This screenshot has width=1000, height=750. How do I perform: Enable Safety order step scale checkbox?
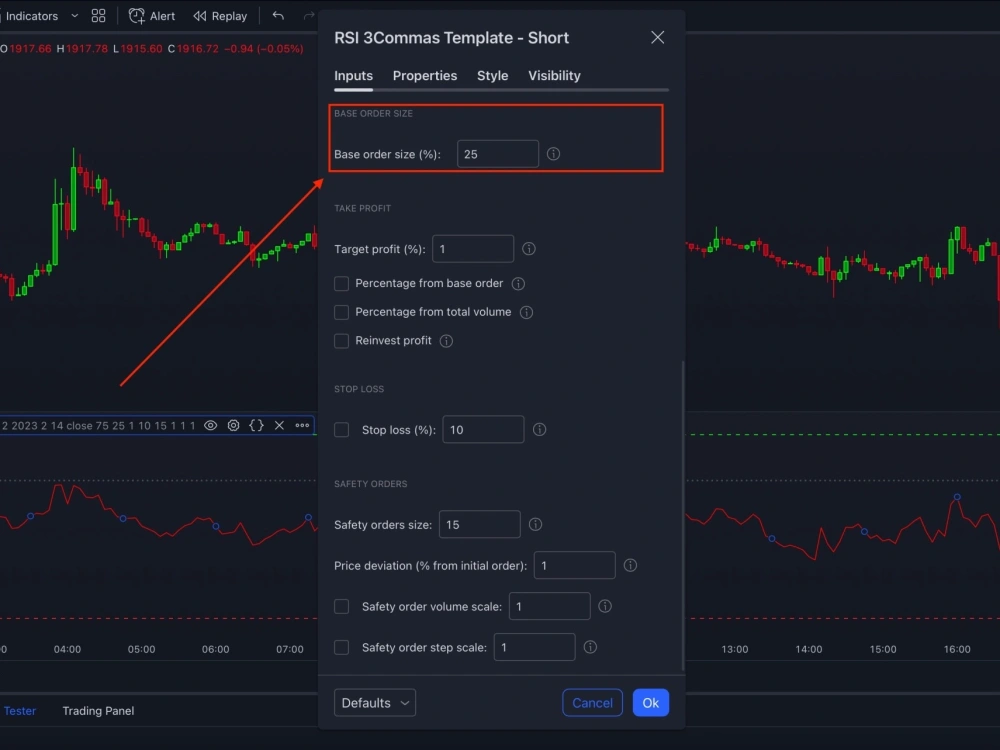click(342, 647)
